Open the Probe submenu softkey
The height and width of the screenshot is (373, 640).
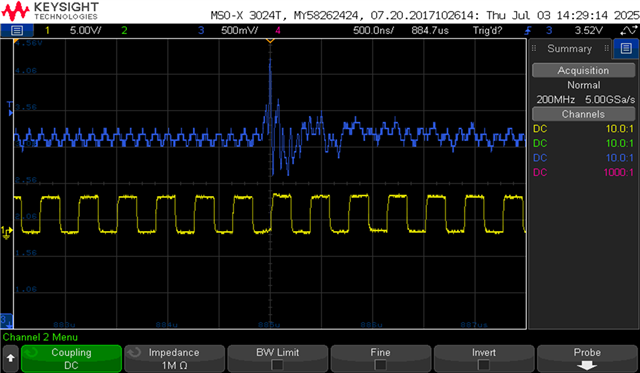click(587, 358)
